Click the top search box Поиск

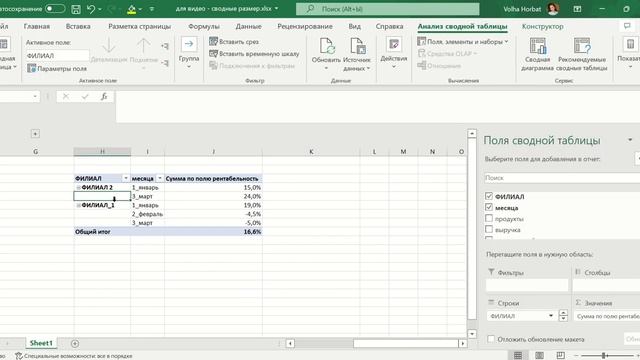coord(388,9)
